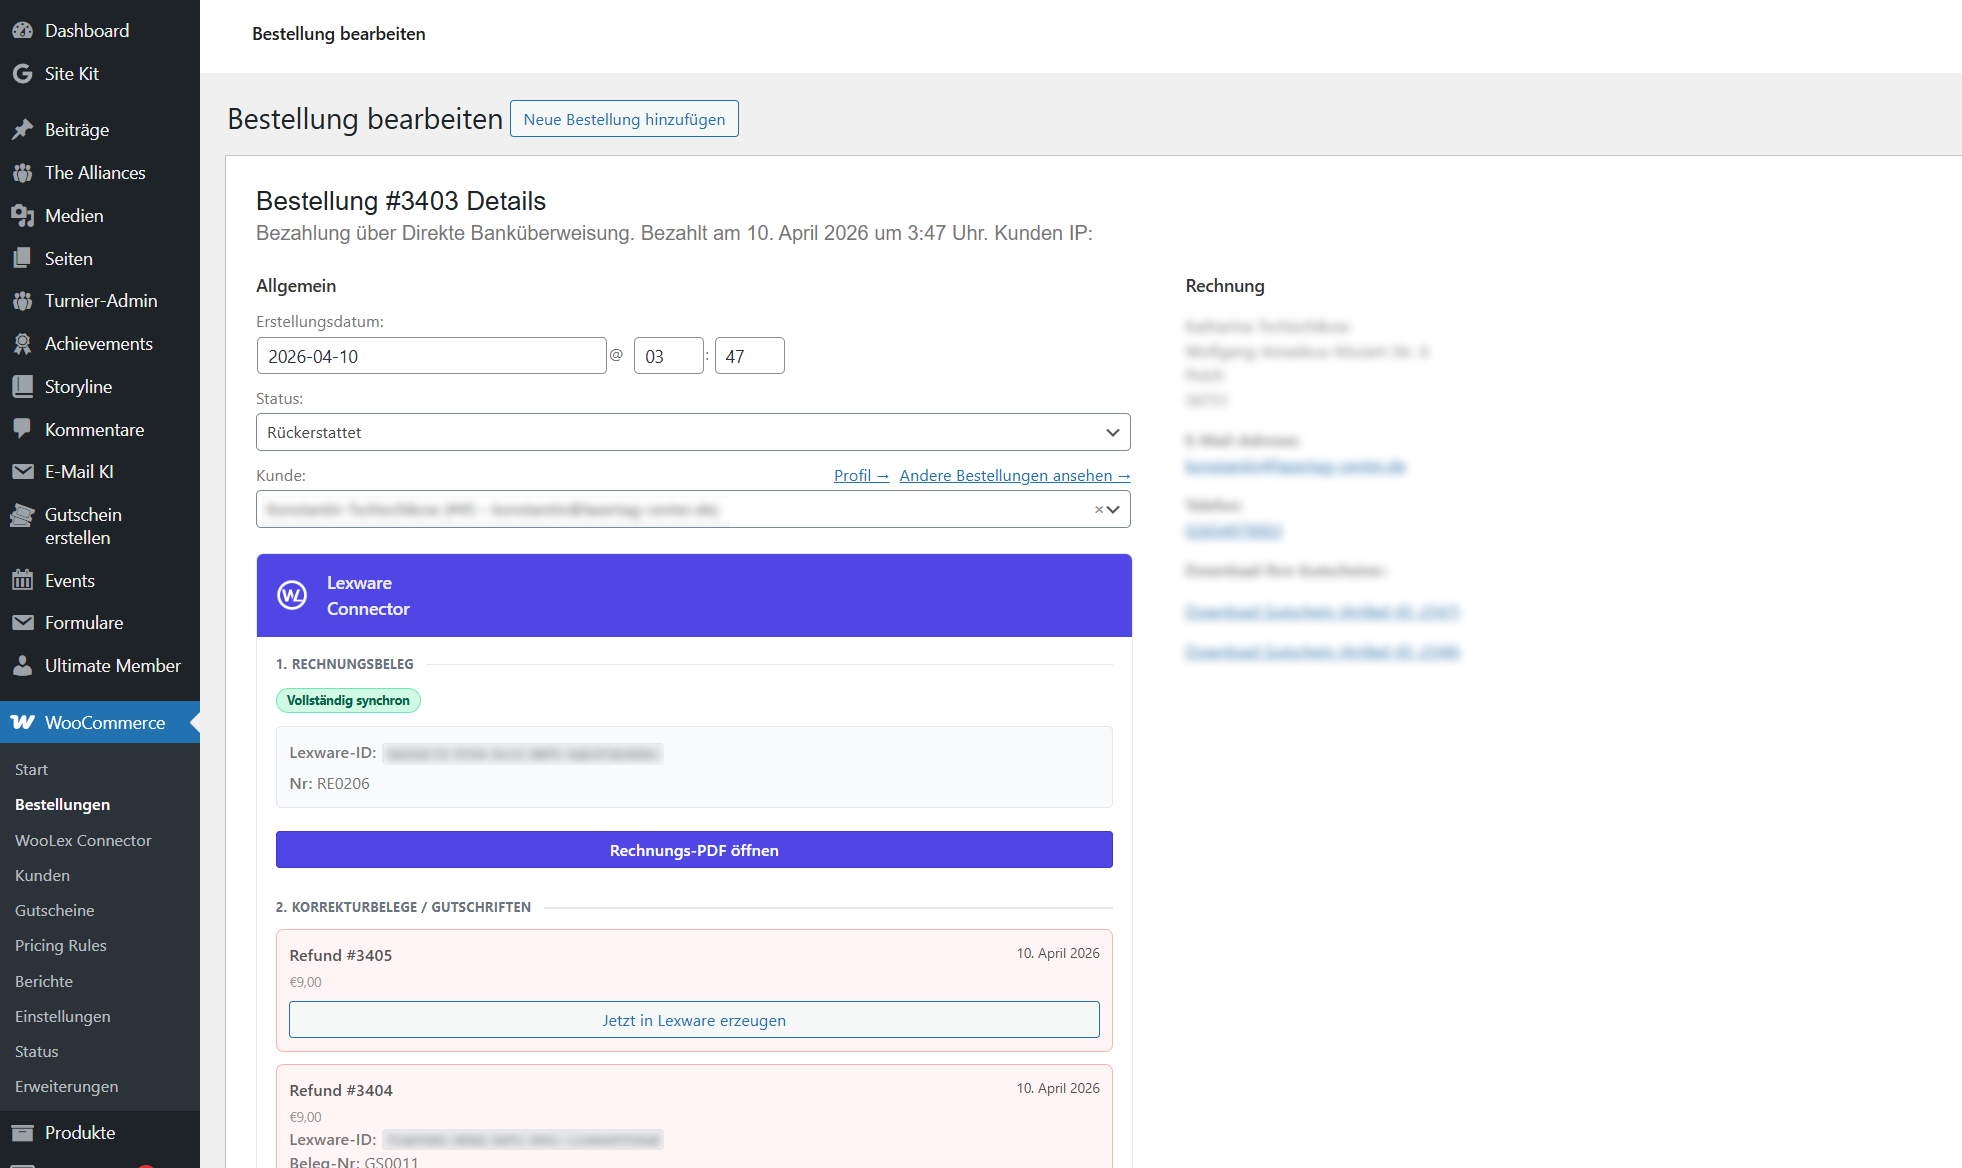Viewport: 1962px width, 1168px height.
Task: Follow Andere Bestellungen ansehen link
Action: [1015, 476]
